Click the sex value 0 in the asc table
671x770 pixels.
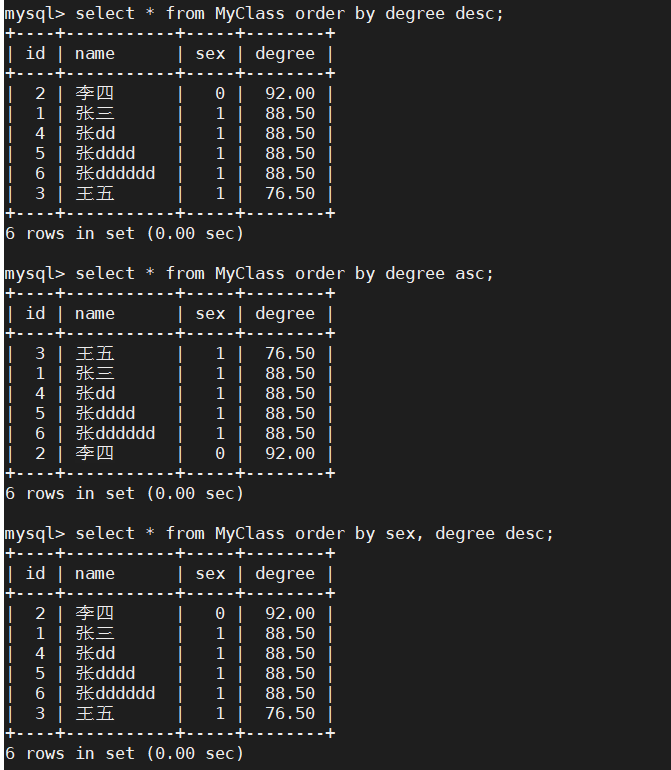pyautogui.click(x=220, y=453)
